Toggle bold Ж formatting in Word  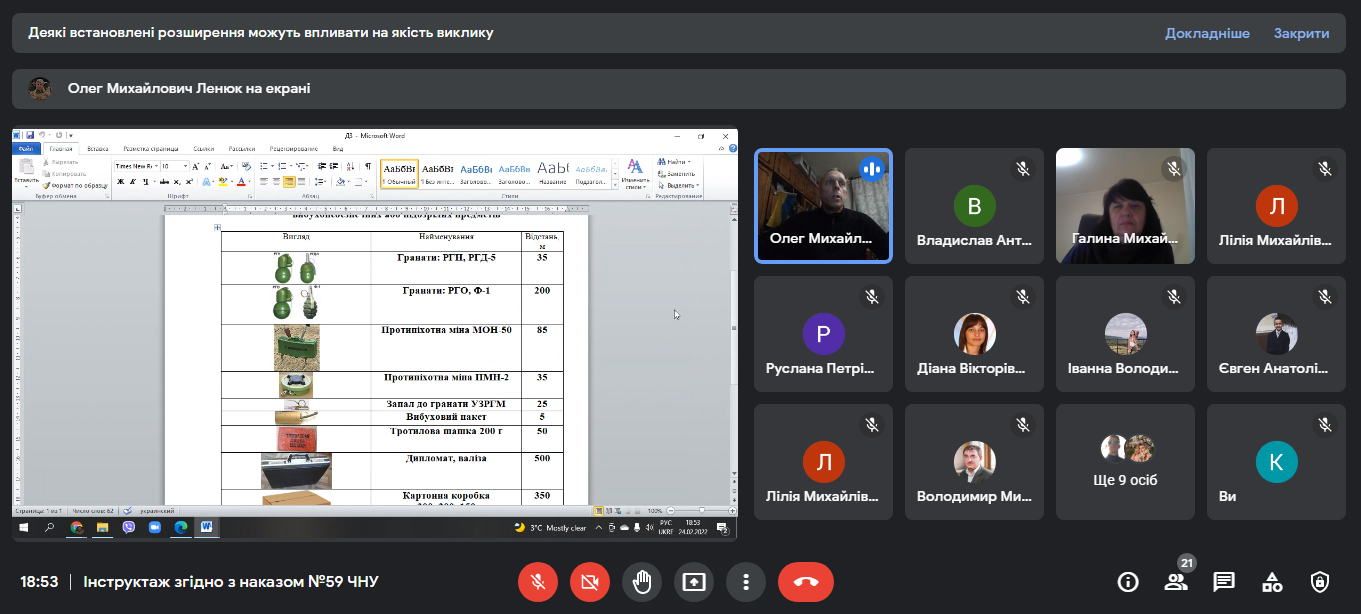pos(120,182)
